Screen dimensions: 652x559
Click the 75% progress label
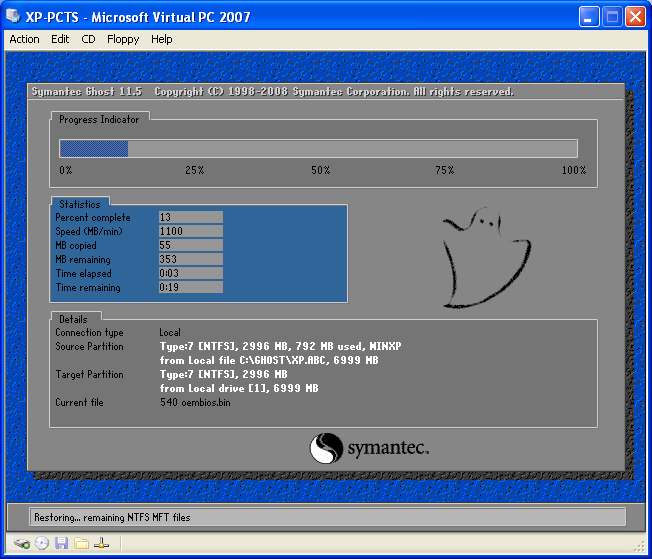[445, 170]
